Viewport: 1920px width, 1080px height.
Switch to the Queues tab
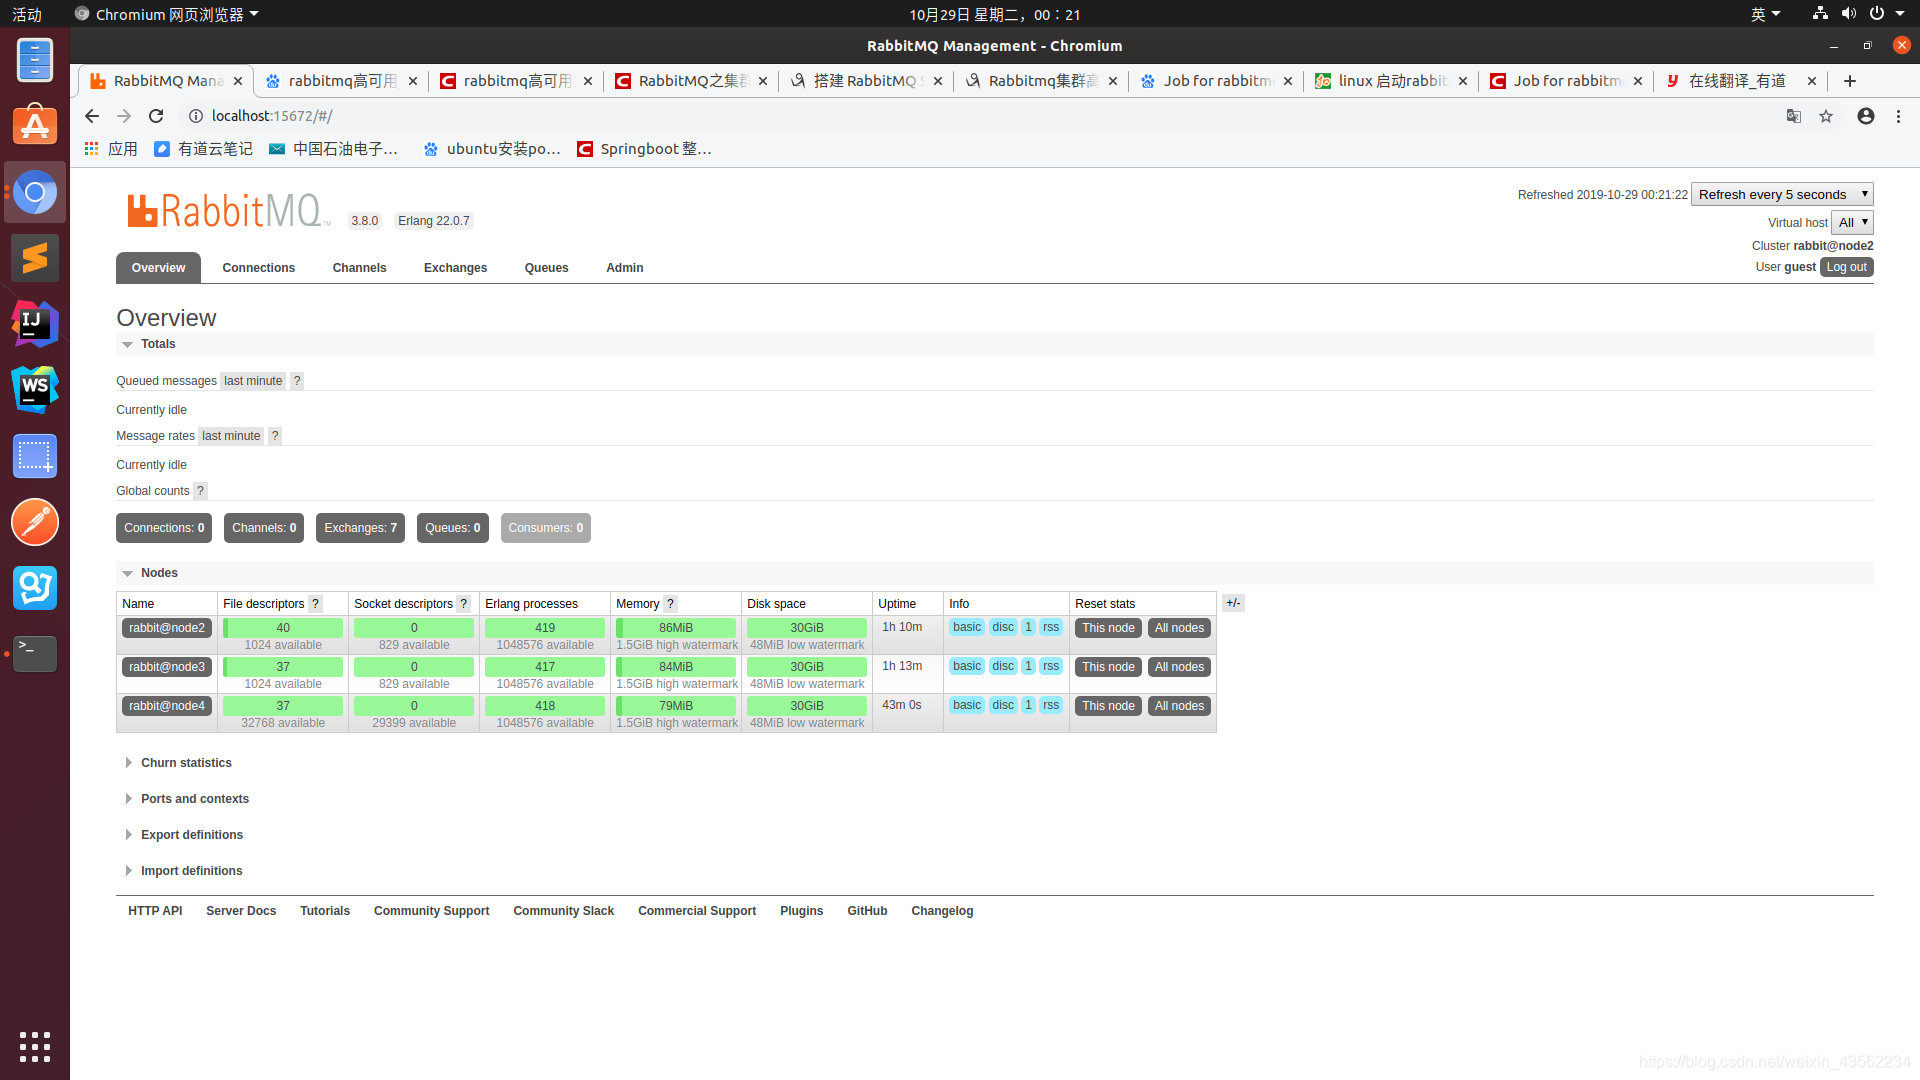(x=546, y=268)
